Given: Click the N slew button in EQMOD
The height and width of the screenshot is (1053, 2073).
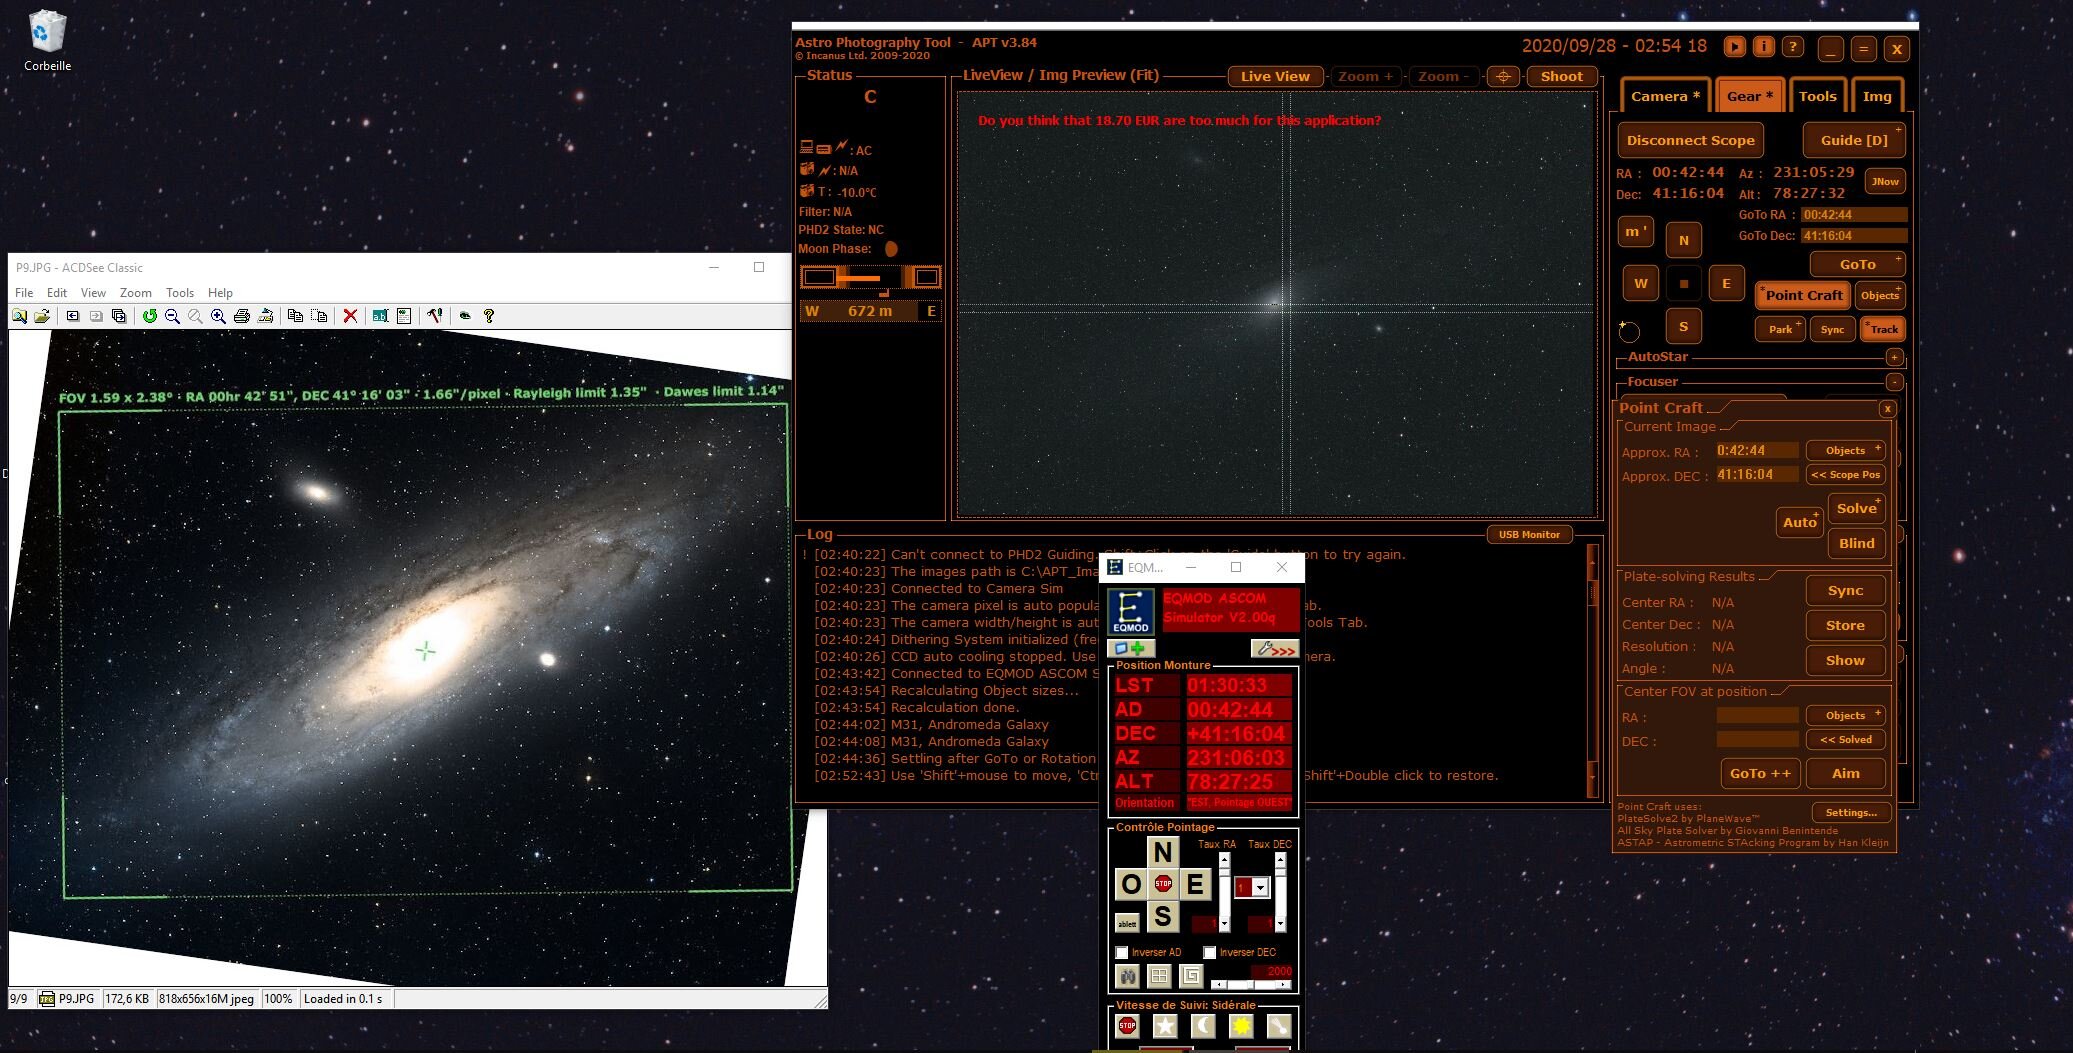Looking at the screenshot, I should pyautogui.click(x=1162, y=852).
